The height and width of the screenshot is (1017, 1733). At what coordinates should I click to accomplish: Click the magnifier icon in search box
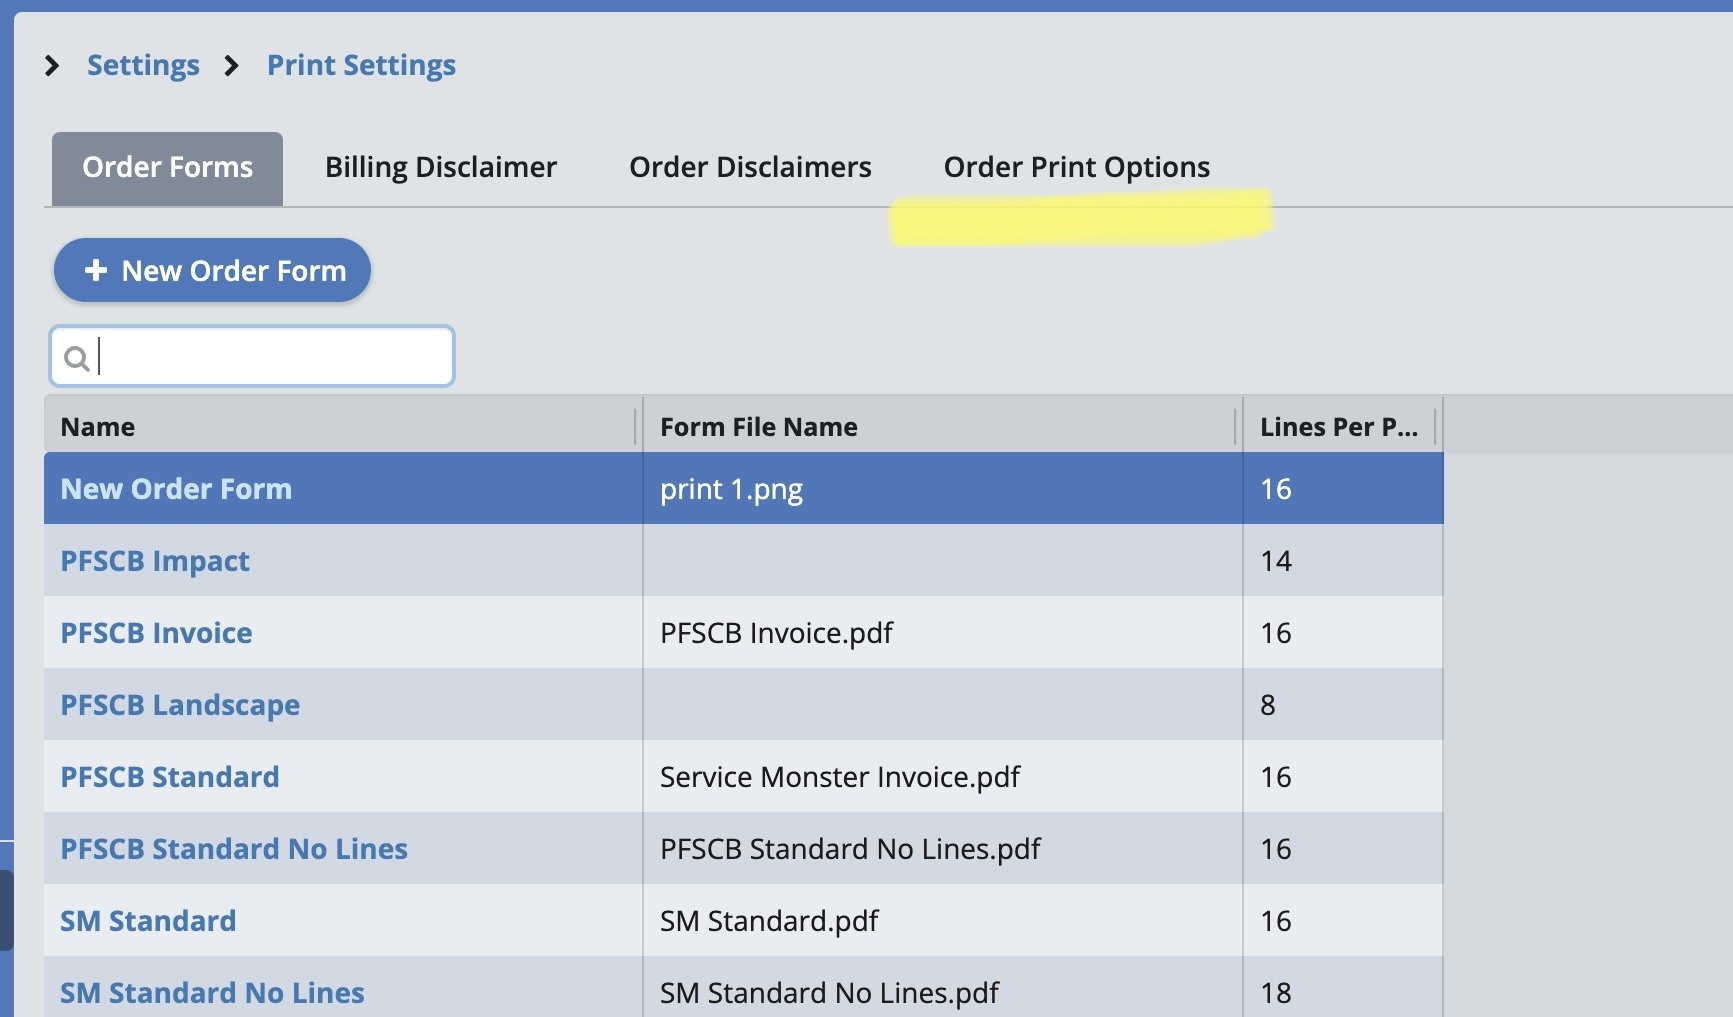[76, 358]
